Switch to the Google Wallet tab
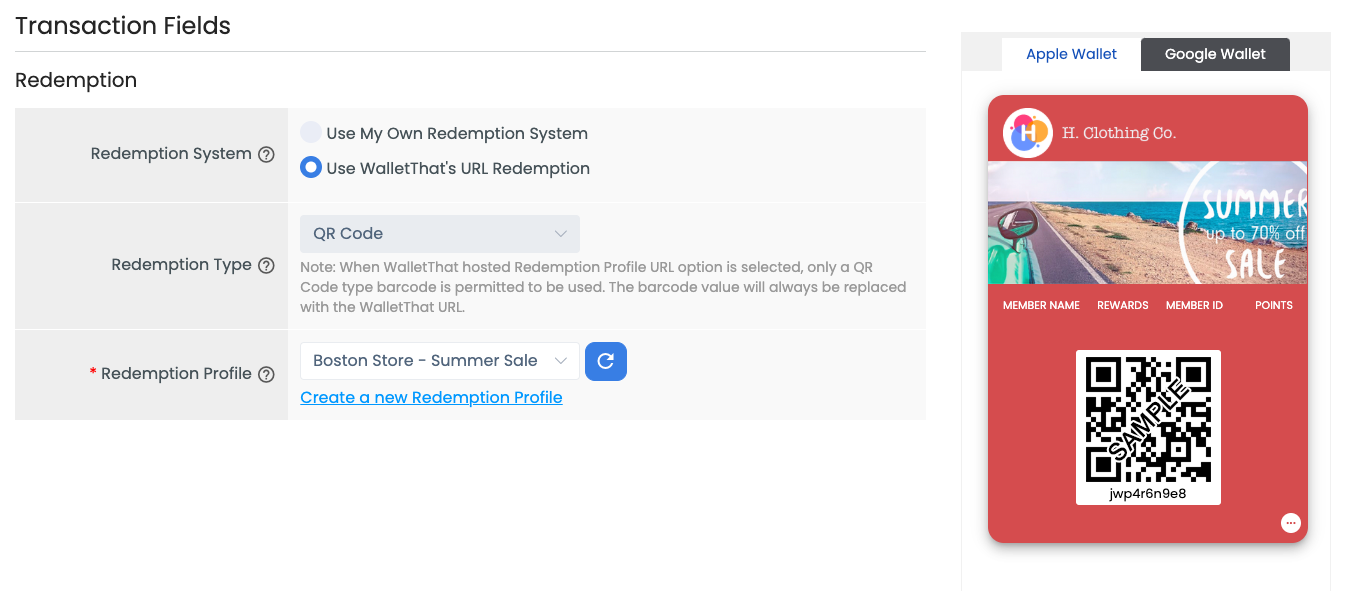This screenshot has height=591, width=1347. click(1215, 54)
